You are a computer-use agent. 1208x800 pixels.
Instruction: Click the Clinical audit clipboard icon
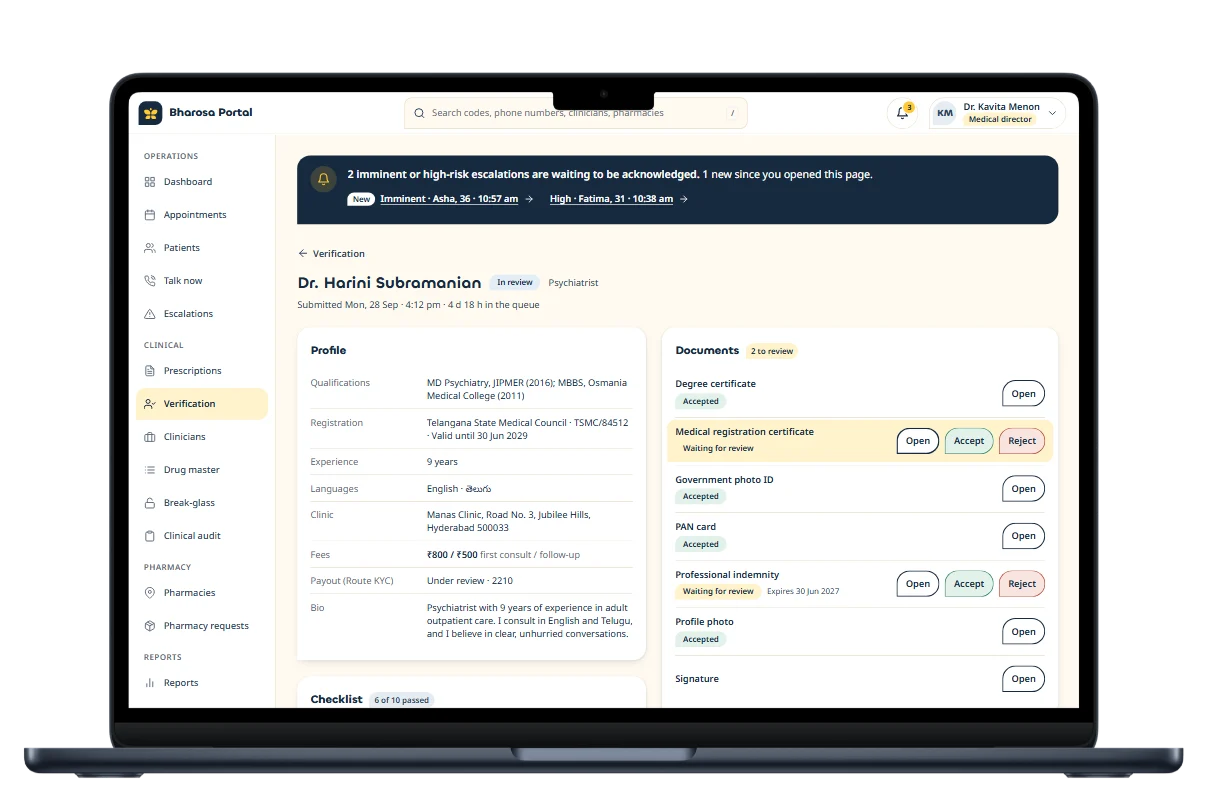(x=150, y=536)
